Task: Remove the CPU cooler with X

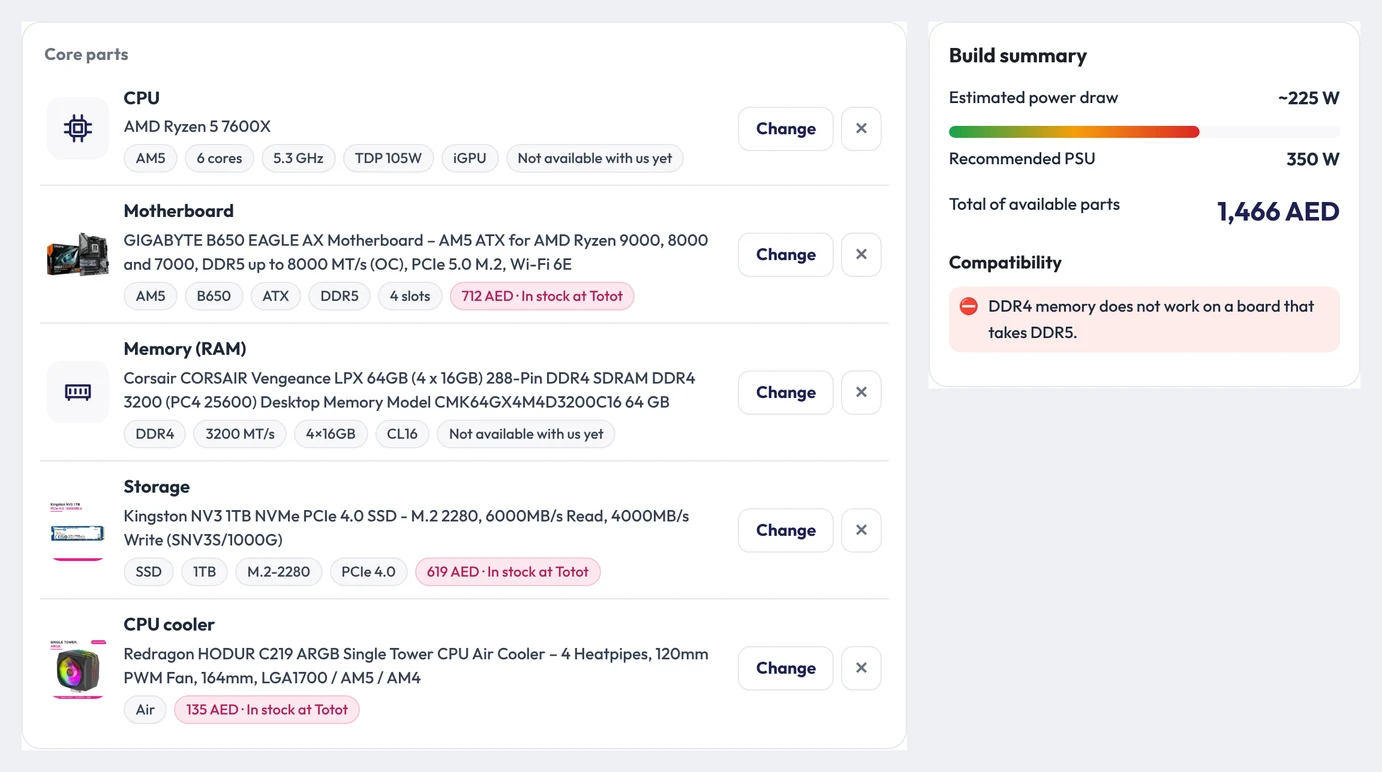Action: 861,669
